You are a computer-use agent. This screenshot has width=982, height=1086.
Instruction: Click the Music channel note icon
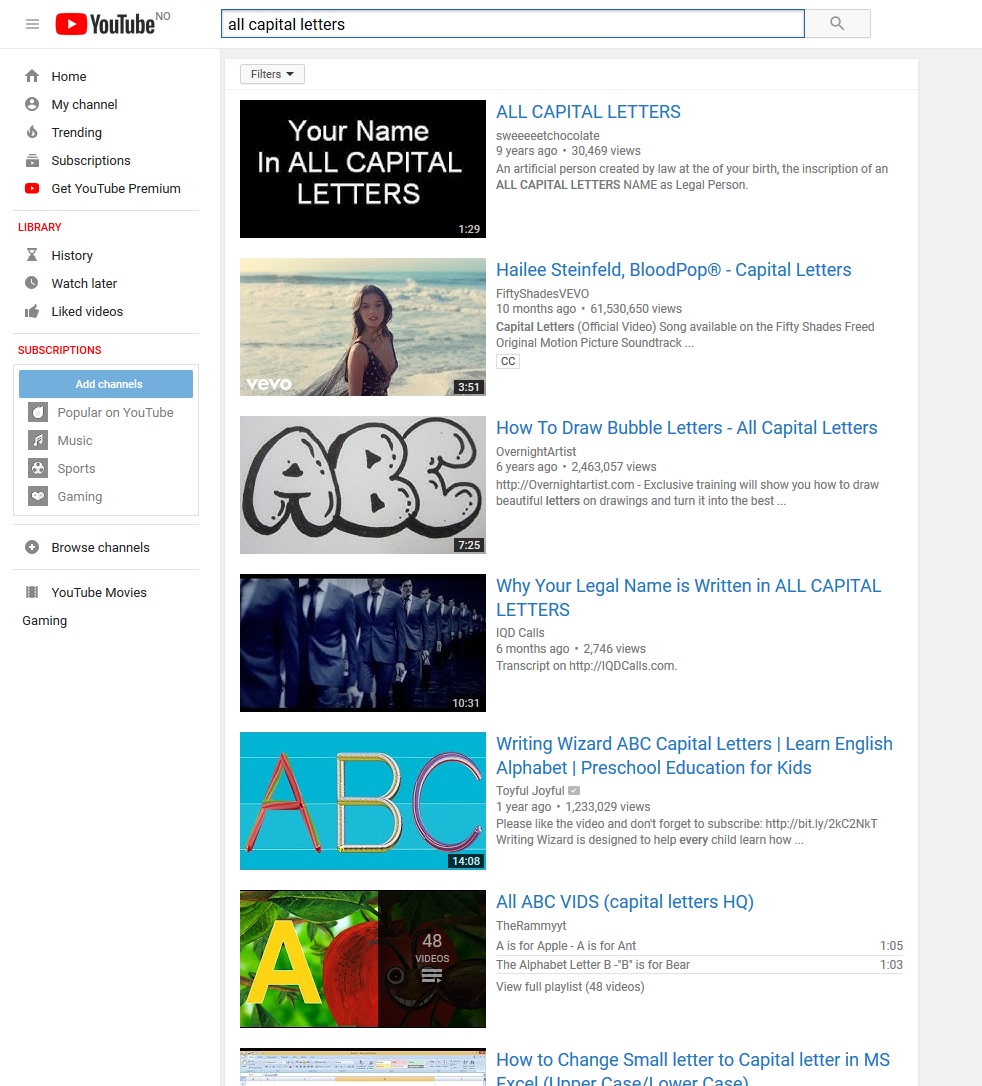(38, 440)
